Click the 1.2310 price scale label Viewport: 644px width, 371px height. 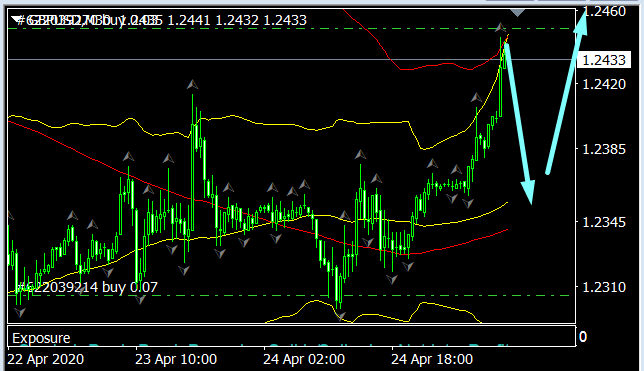point(604,287)
